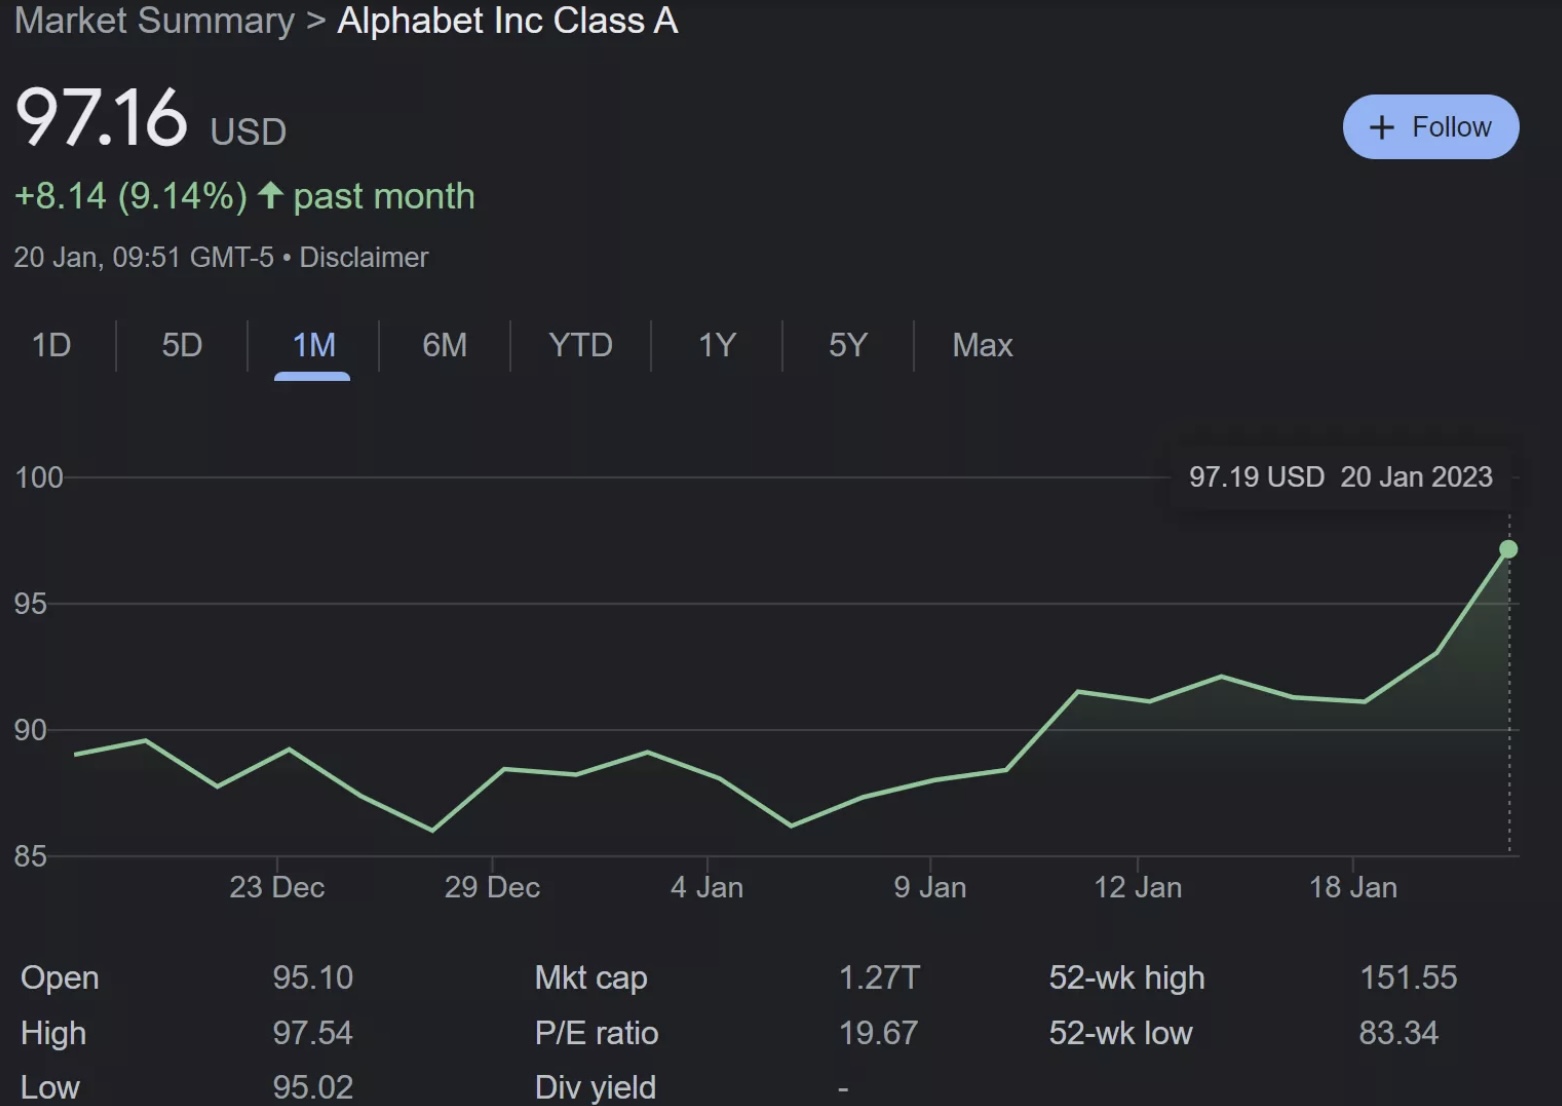1562x1106 pixels.
Task: Click the USD currency label beside price
Action: pos(248,131)
